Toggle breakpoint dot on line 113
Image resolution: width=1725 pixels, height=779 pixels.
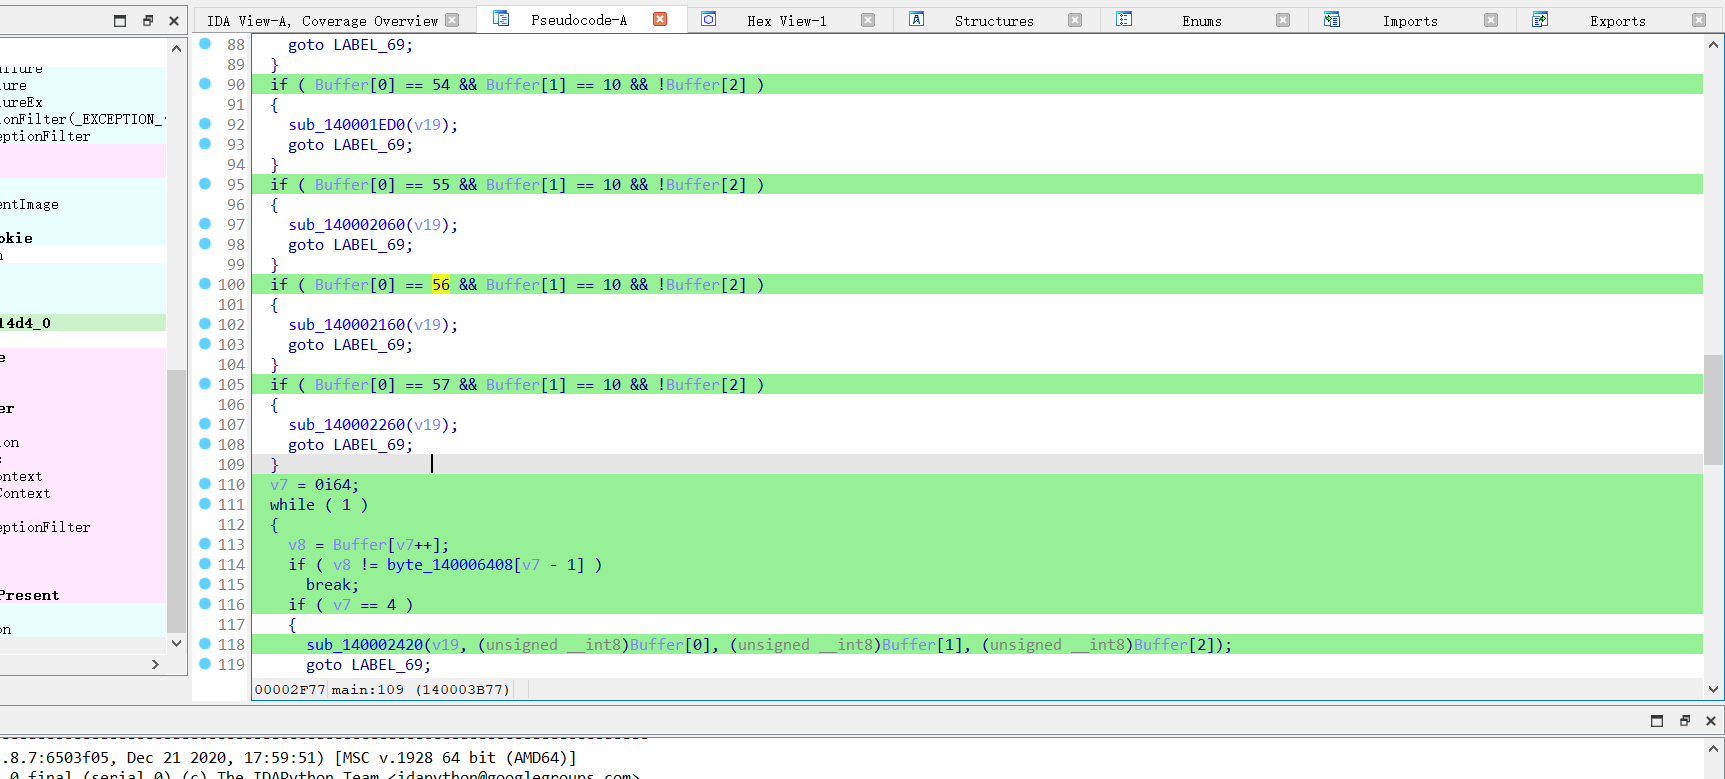[x=205, y=544]
